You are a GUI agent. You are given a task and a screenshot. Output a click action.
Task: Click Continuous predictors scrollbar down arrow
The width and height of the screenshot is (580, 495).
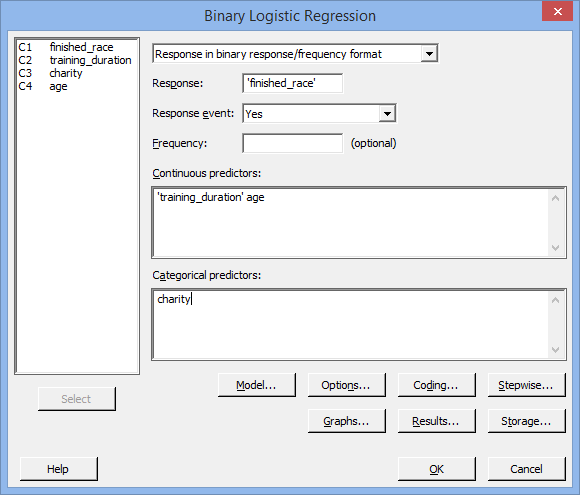tap(555, 248)
